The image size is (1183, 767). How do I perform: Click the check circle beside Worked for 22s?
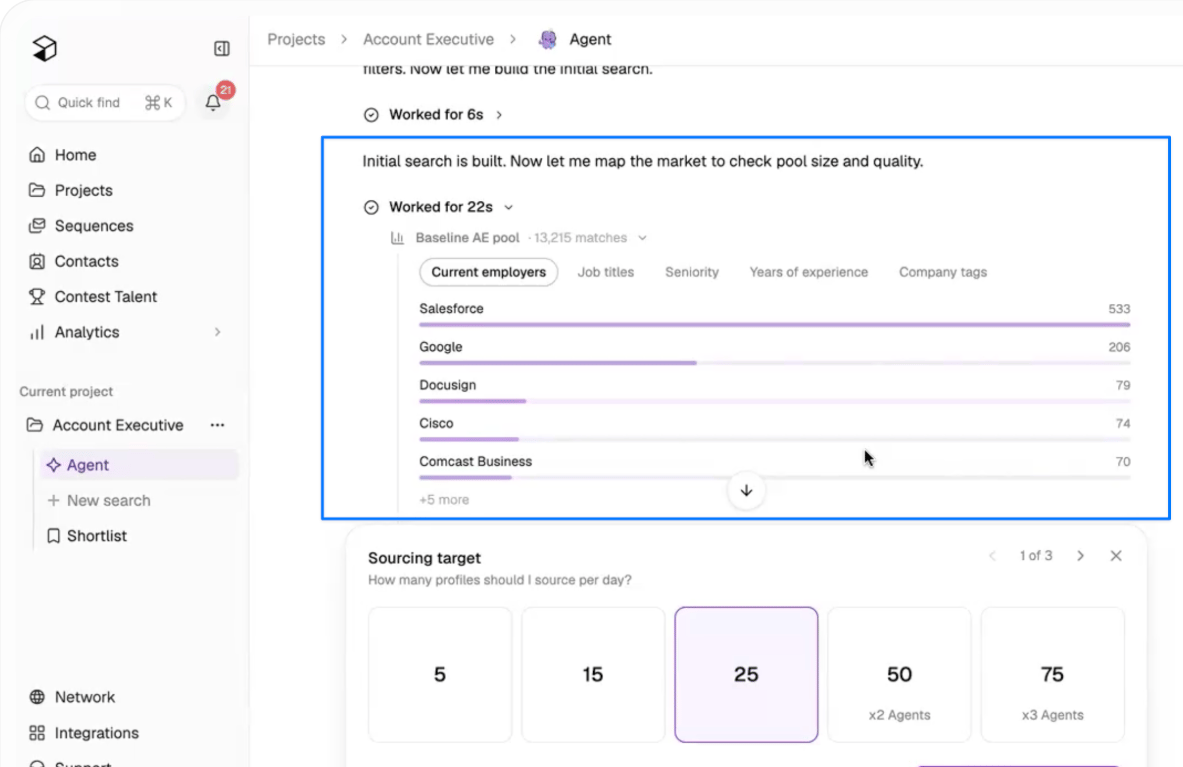[371, 207]
